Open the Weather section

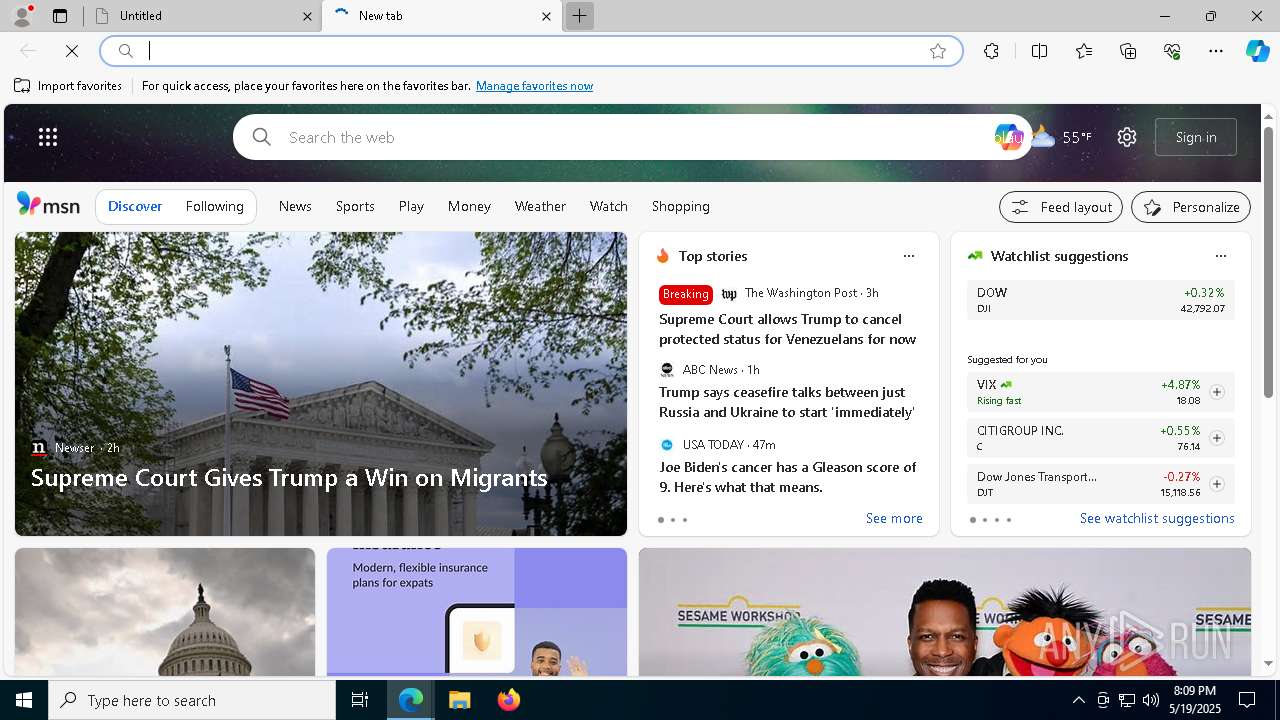[540, 206]
